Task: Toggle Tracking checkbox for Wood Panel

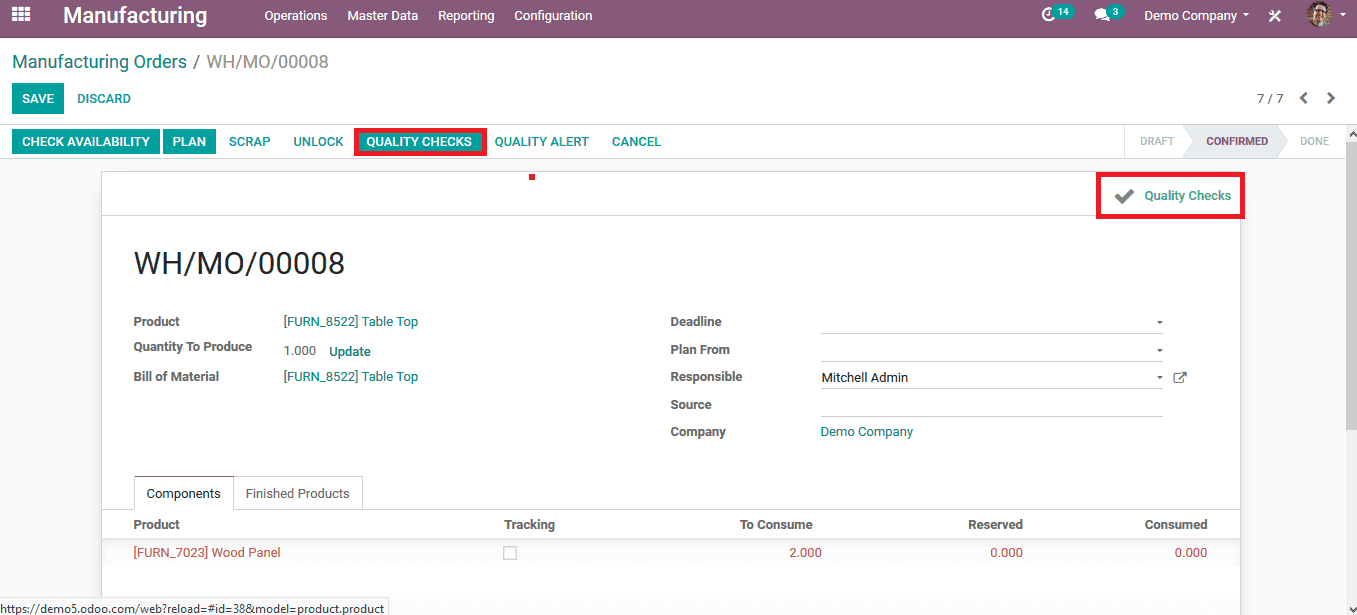Action: pos(510,552)
